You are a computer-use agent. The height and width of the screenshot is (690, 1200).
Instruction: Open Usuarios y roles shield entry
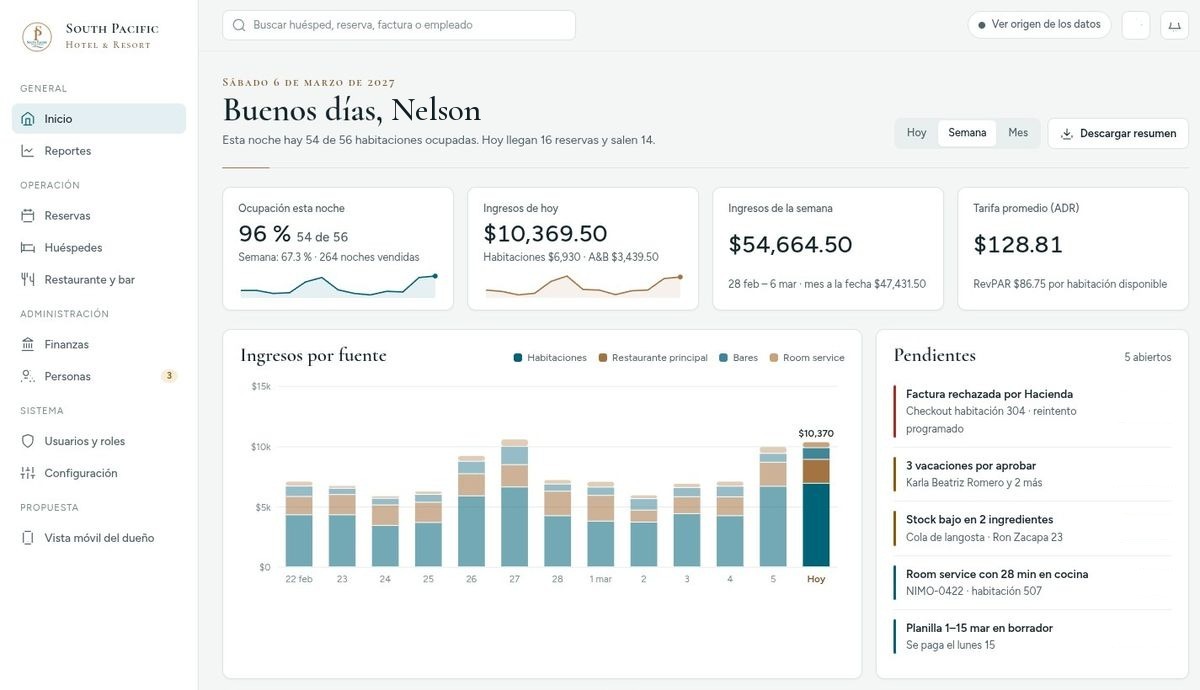tap(98, 441)
